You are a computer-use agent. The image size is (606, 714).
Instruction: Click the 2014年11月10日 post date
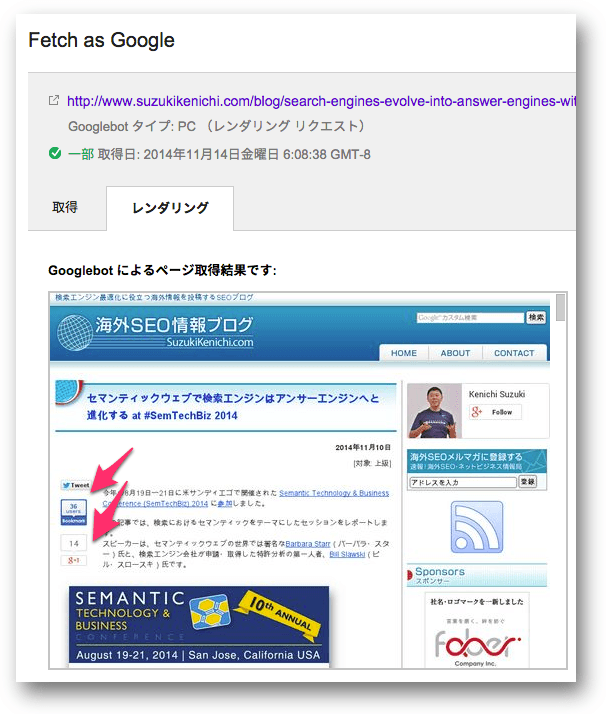(x=363, y=448)
